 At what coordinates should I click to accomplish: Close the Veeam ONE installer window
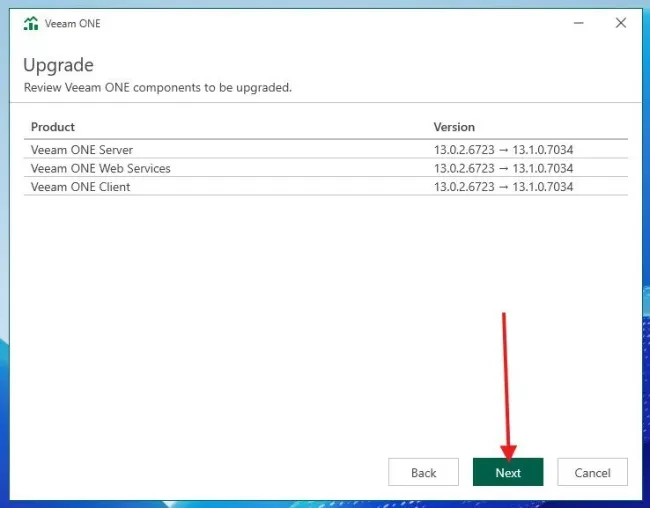pos(621,23)
